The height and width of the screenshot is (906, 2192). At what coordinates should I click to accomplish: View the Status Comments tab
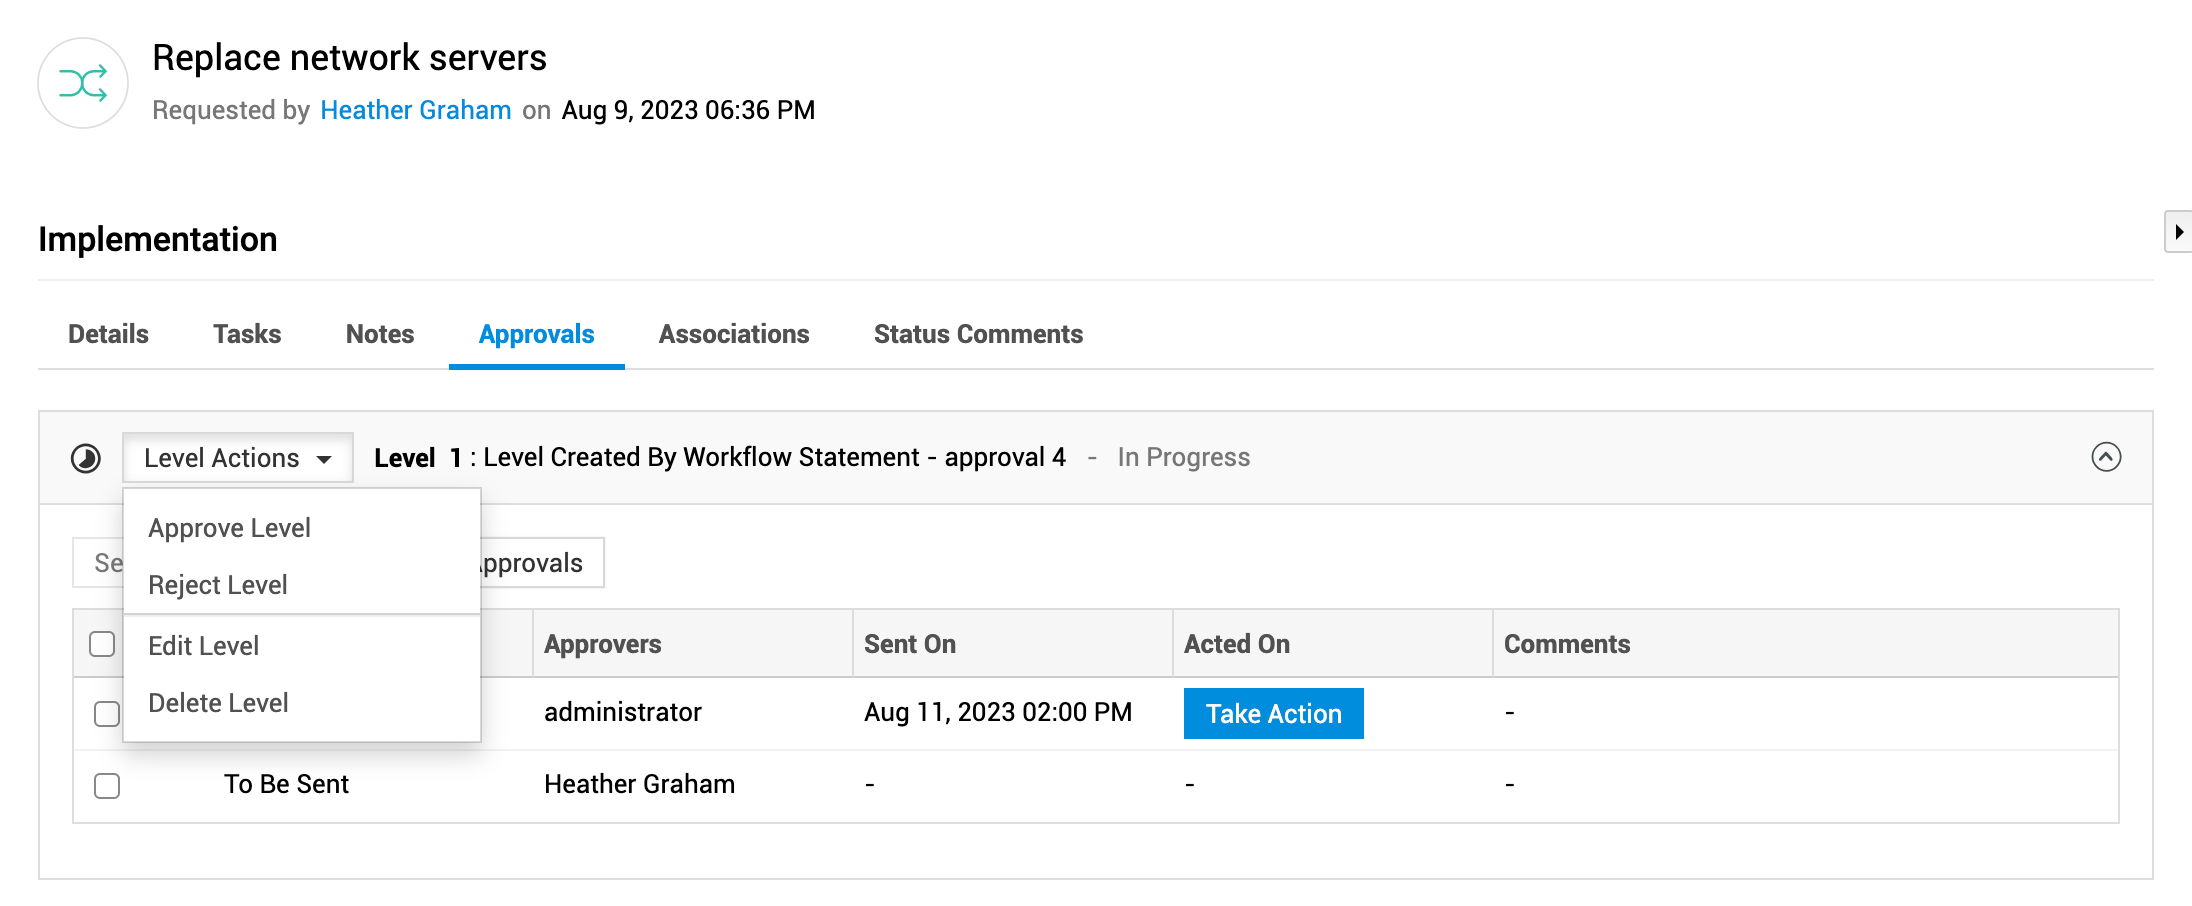pyautogui.click(x=978, y=334)
